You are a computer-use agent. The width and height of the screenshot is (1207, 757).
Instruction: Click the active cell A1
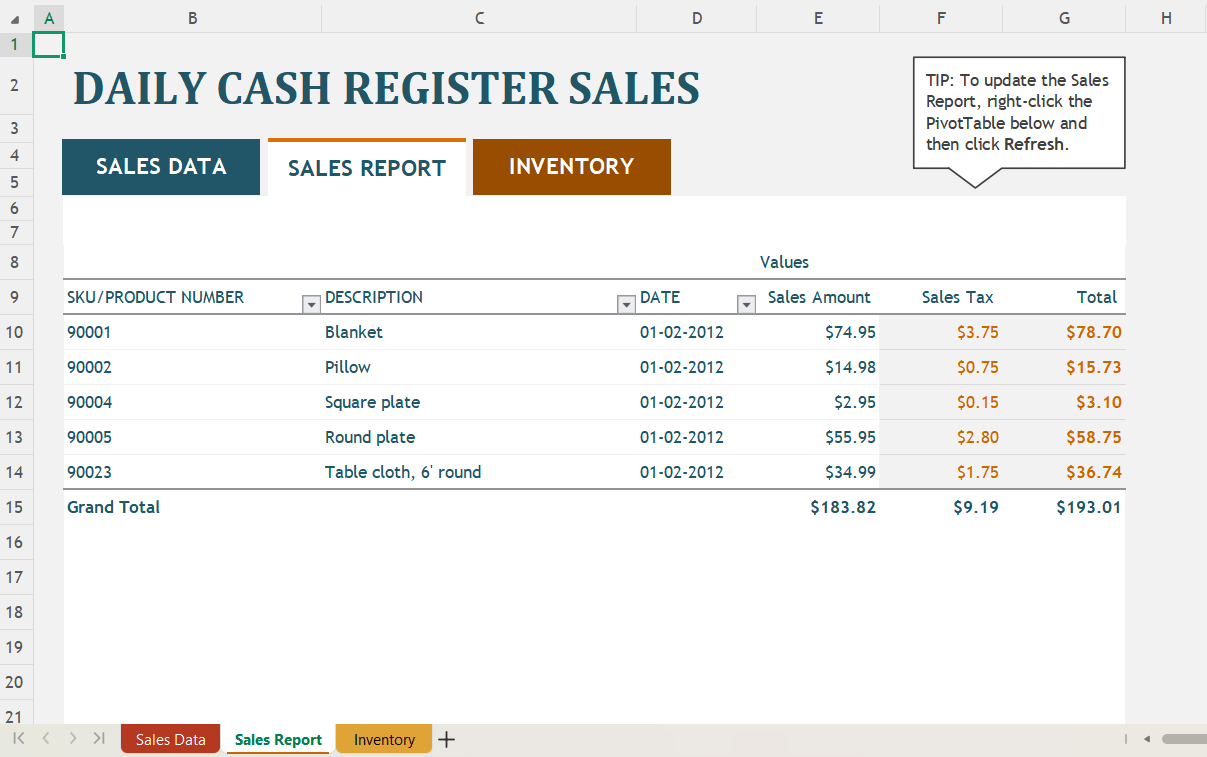coord(49,44)
